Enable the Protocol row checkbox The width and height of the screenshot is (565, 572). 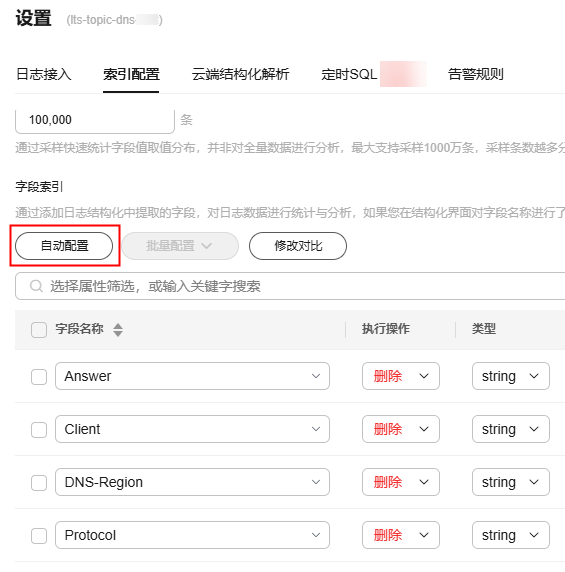point(39,536)
